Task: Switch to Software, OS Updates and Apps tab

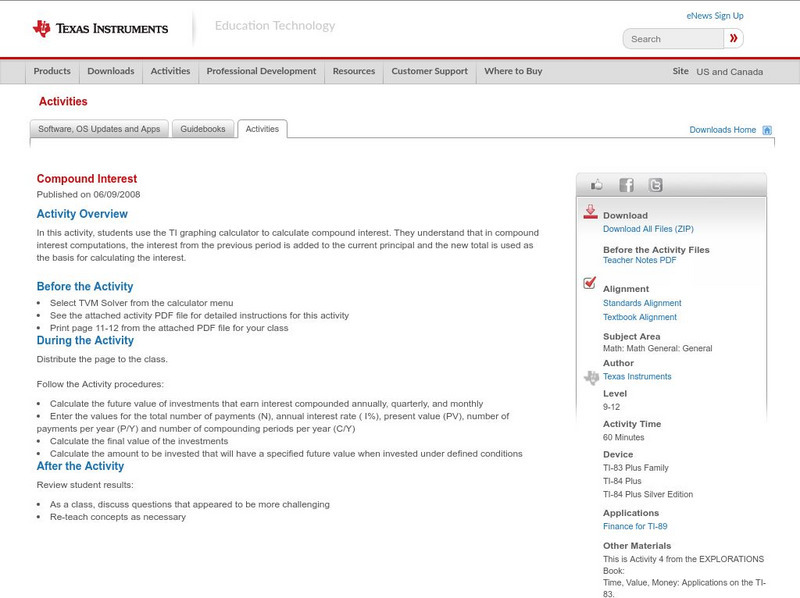Action: pos(99,129)
